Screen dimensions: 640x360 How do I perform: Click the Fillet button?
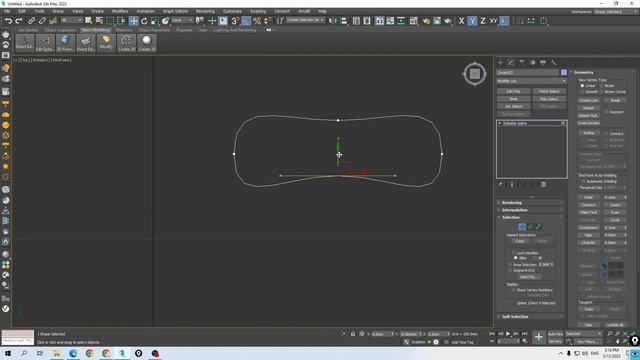point(589,235)
